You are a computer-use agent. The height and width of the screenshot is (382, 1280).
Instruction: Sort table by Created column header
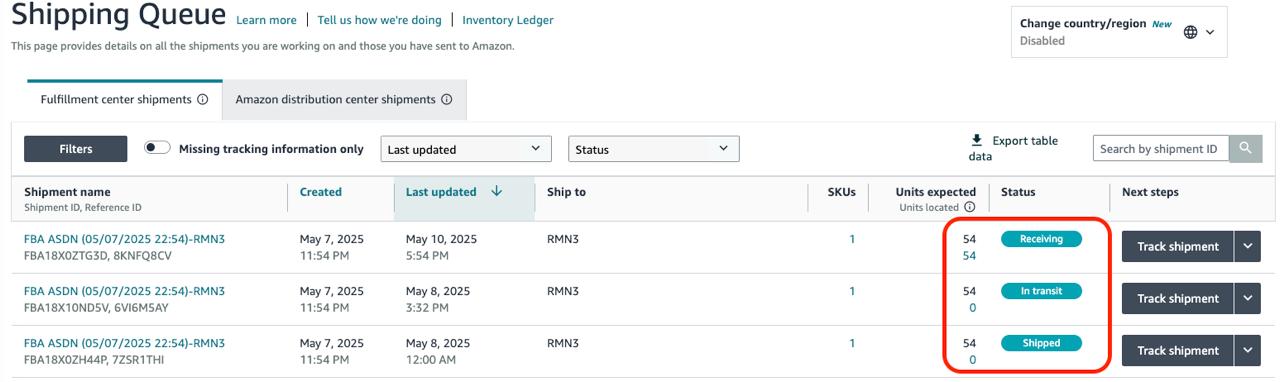pos(321,192)
